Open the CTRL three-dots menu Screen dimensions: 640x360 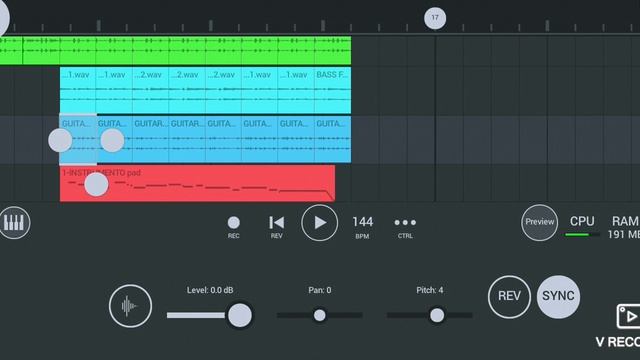(x=405, y=227)
